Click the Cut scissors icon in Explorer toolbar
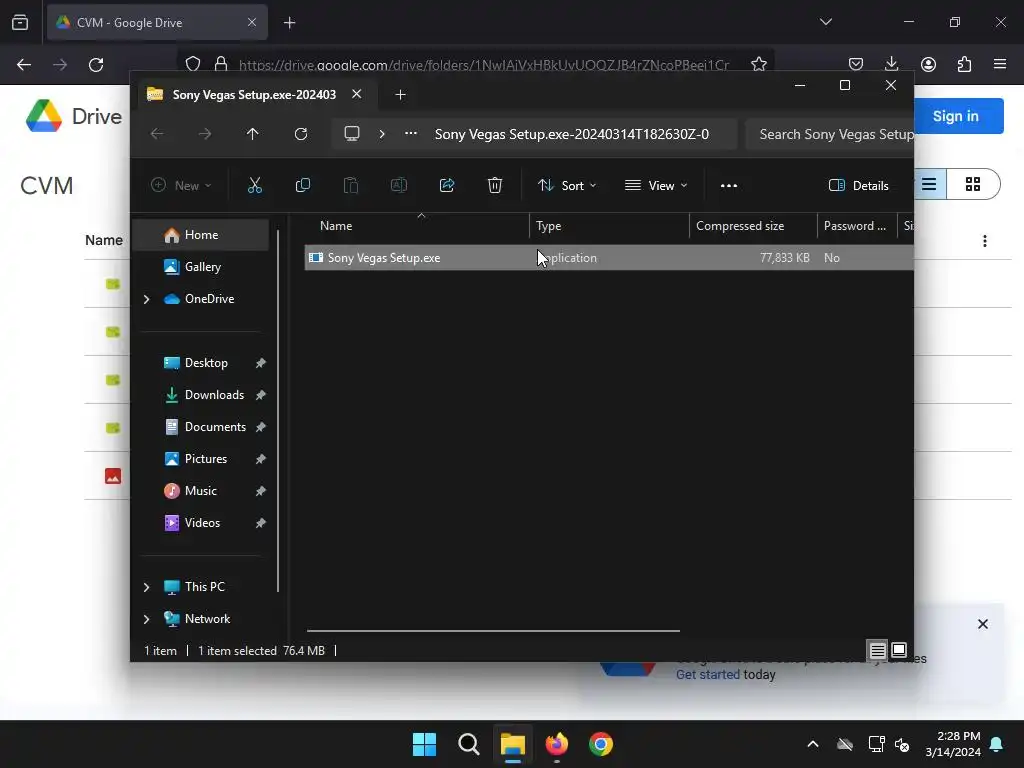The height and width of the screenshot is (768, 1024). click(x=255, y=185)
